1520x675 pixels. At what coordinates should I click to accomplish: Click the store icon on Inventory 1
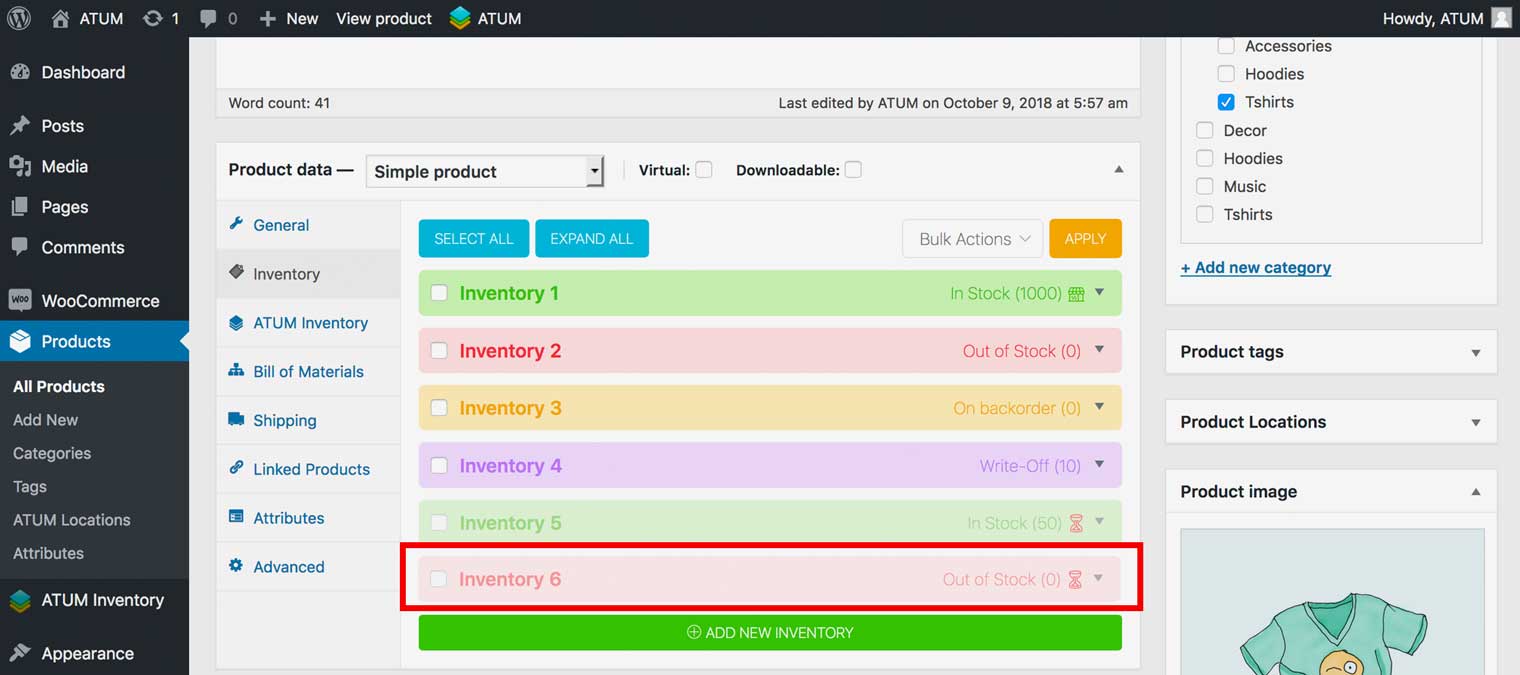(x=1076, y=294)
